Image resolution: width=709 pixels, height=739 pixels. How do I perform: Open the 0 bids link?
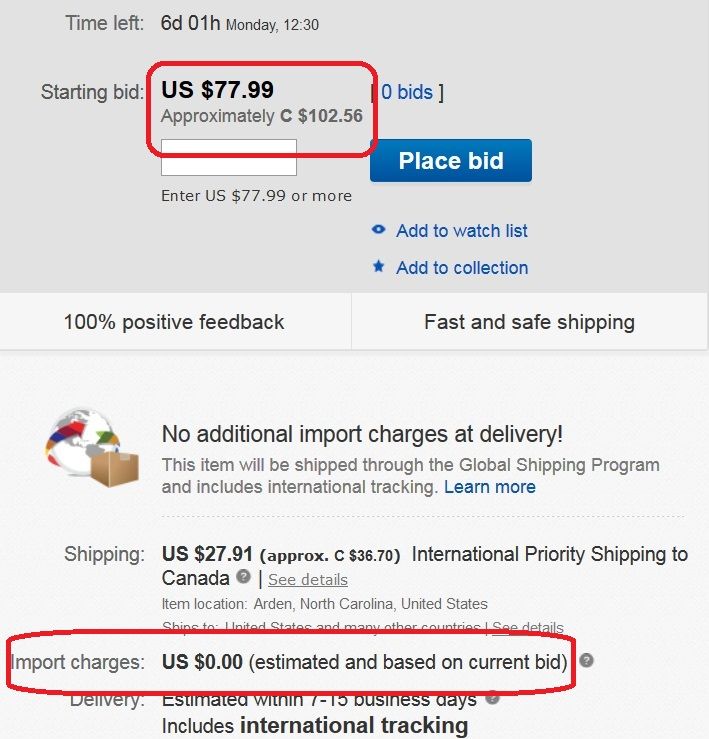(407, 92)
